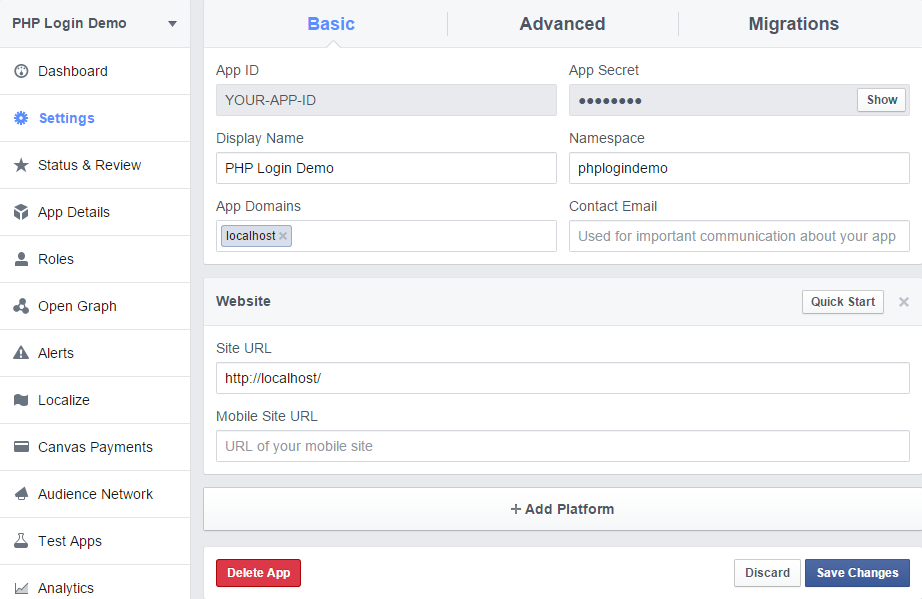Remove the Website platform section
922x599 pixels.
point(904,302)
